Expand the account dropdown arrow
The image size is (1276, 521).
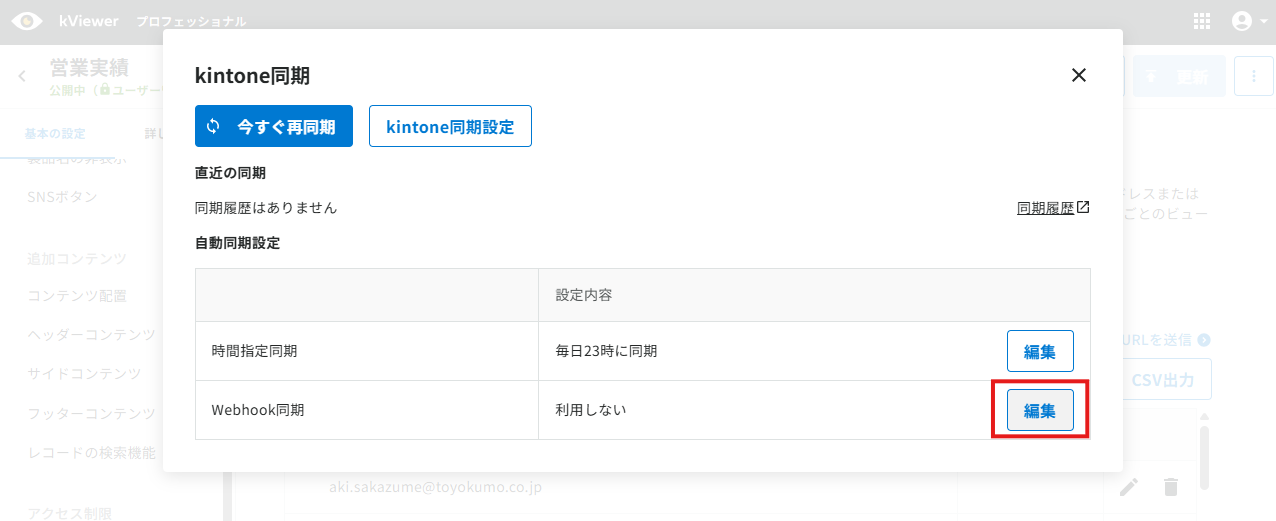click(1264, 21)
